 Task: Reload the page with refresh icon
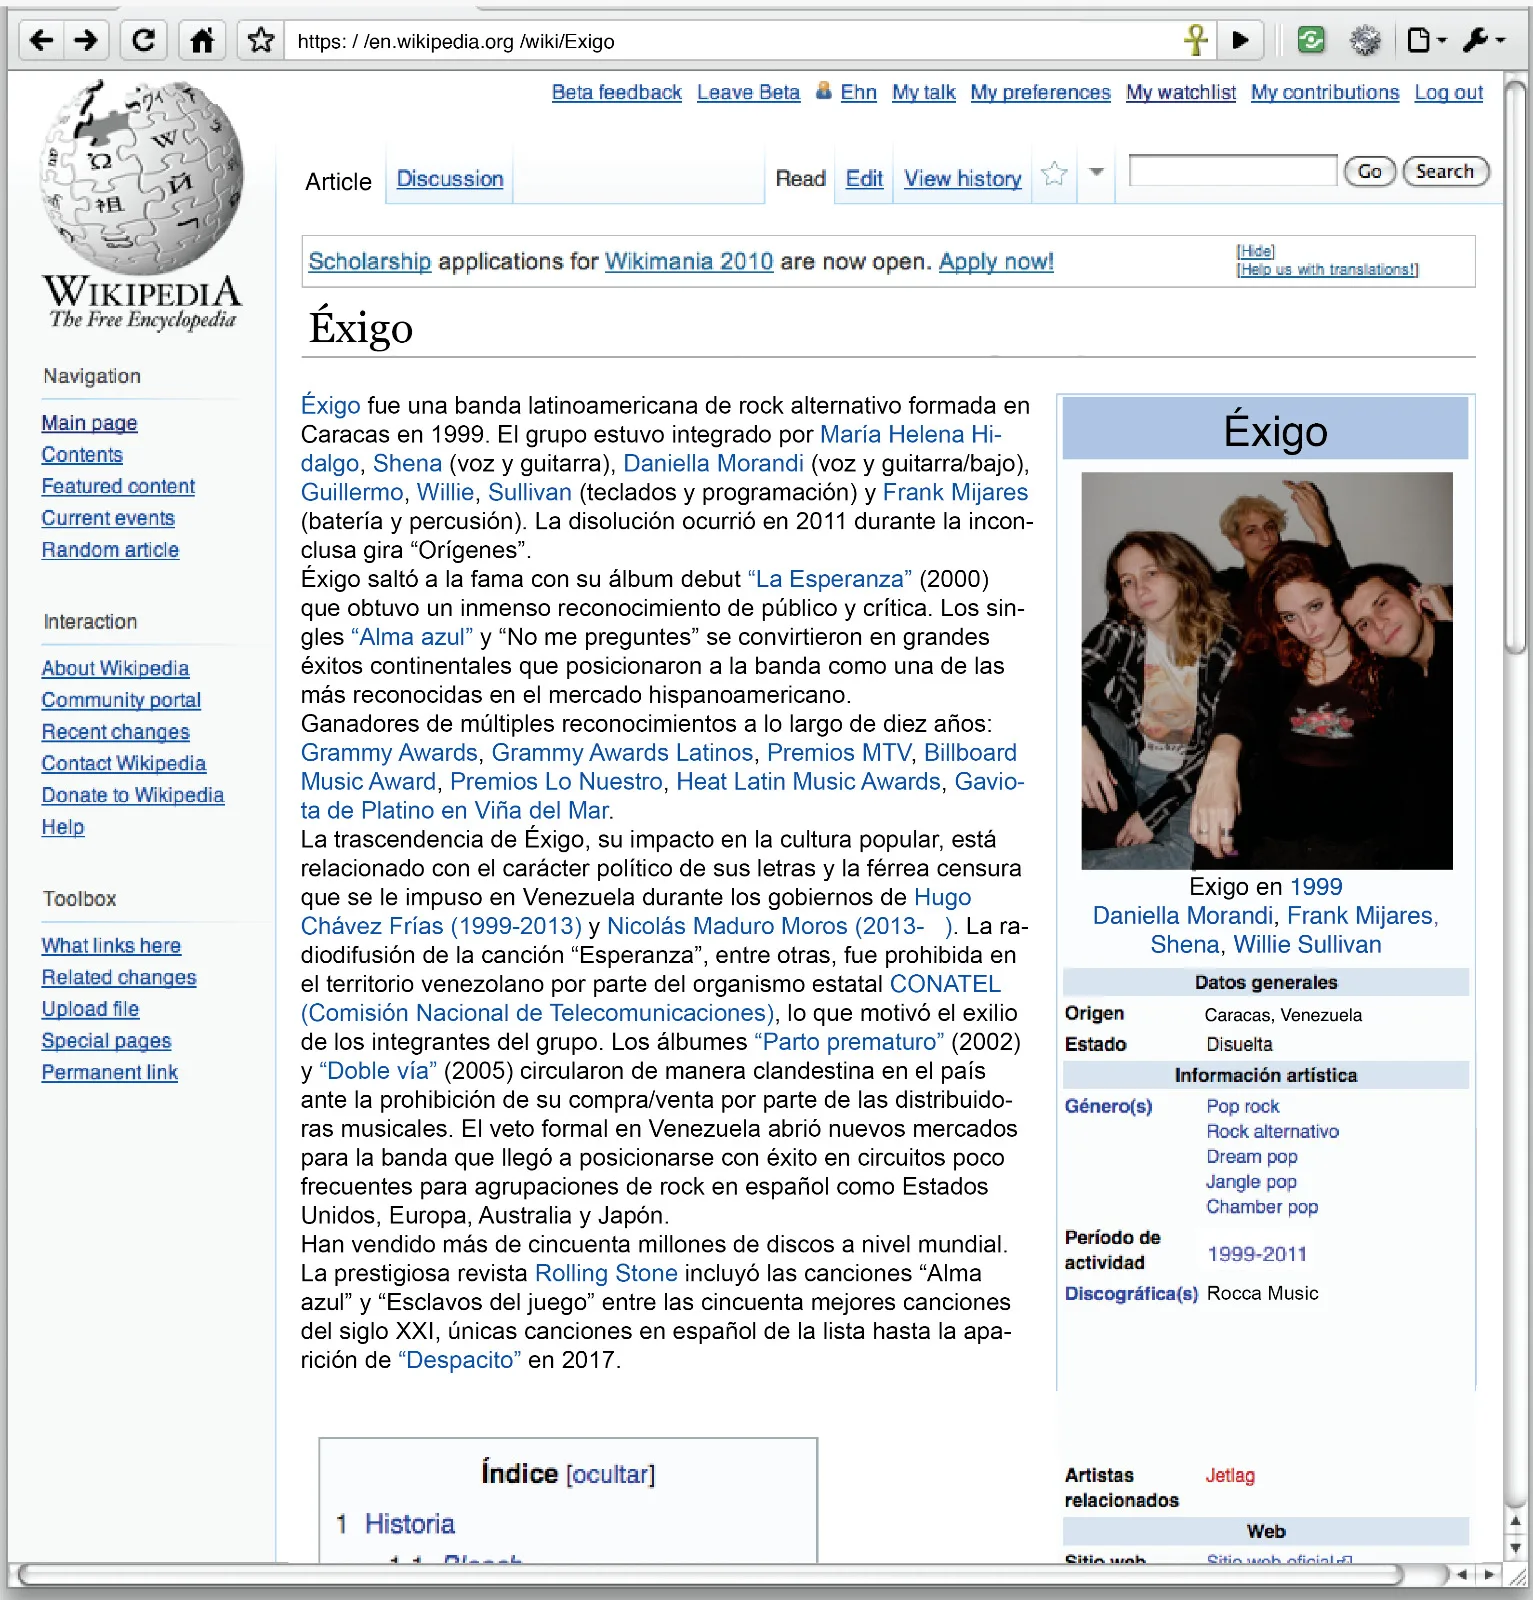pyautogui.click(x=144, y=41)
